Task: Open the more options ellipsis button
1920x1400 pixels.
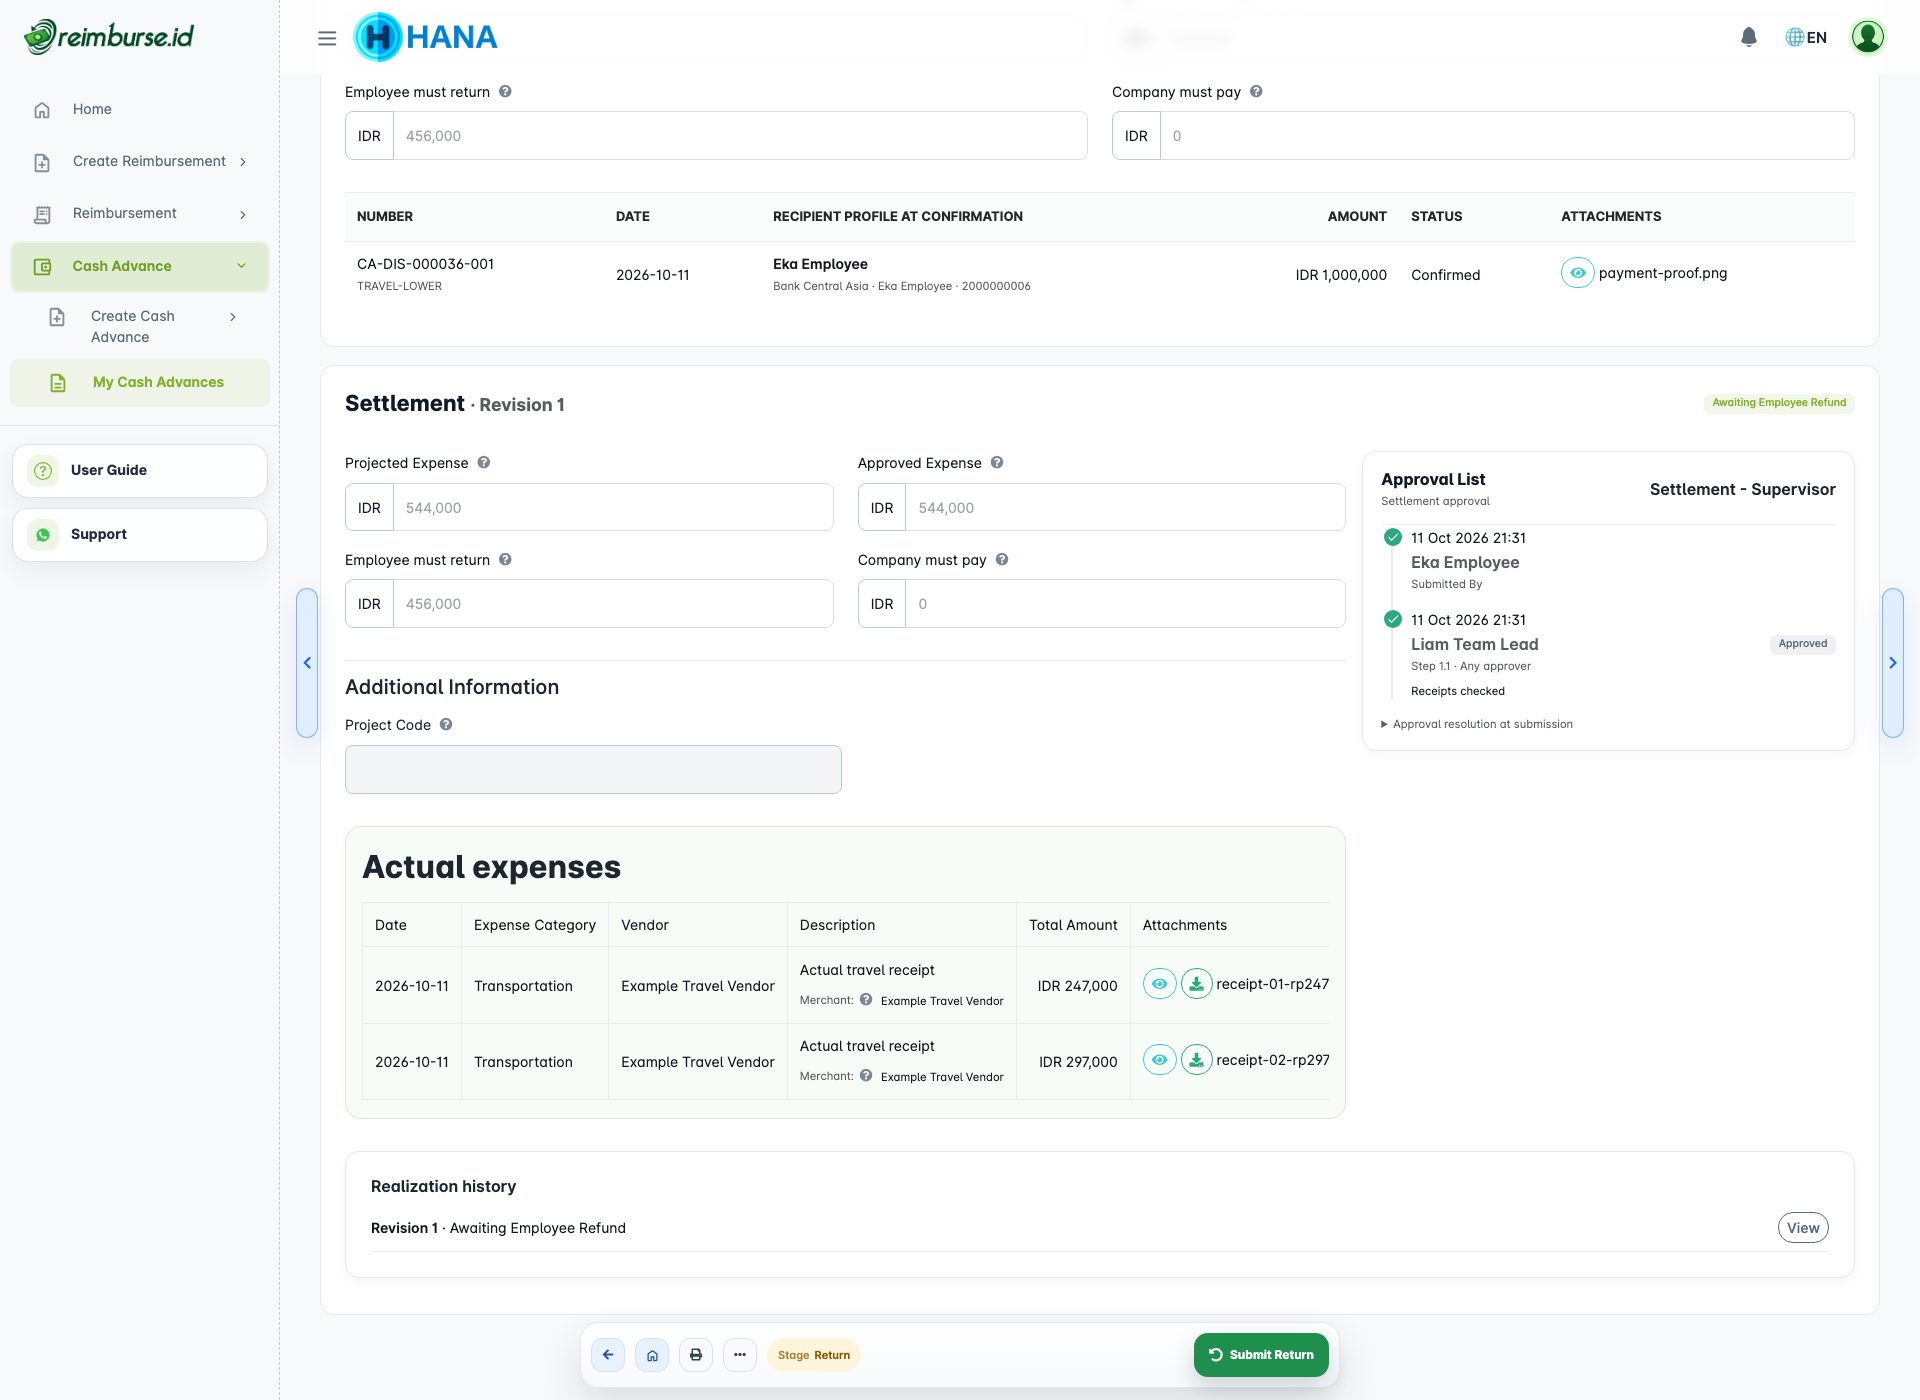Action: pyautogui.click(x=740, y=1355)
